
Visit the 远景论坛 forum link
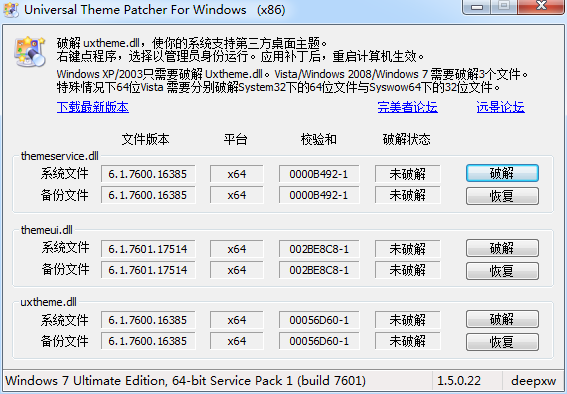pyautogui.click(x=500, y=107)
